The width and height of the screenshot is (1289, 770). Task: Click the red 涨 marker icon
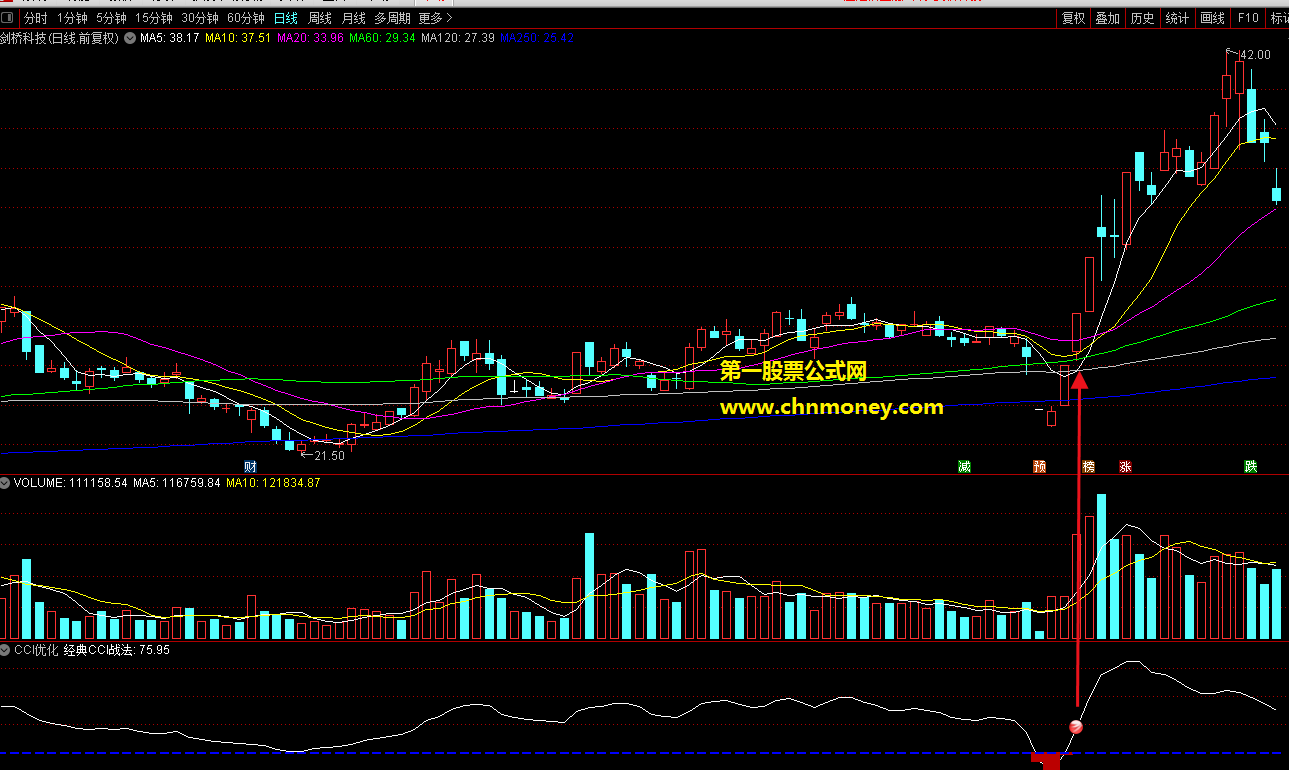coord(1125,466)
